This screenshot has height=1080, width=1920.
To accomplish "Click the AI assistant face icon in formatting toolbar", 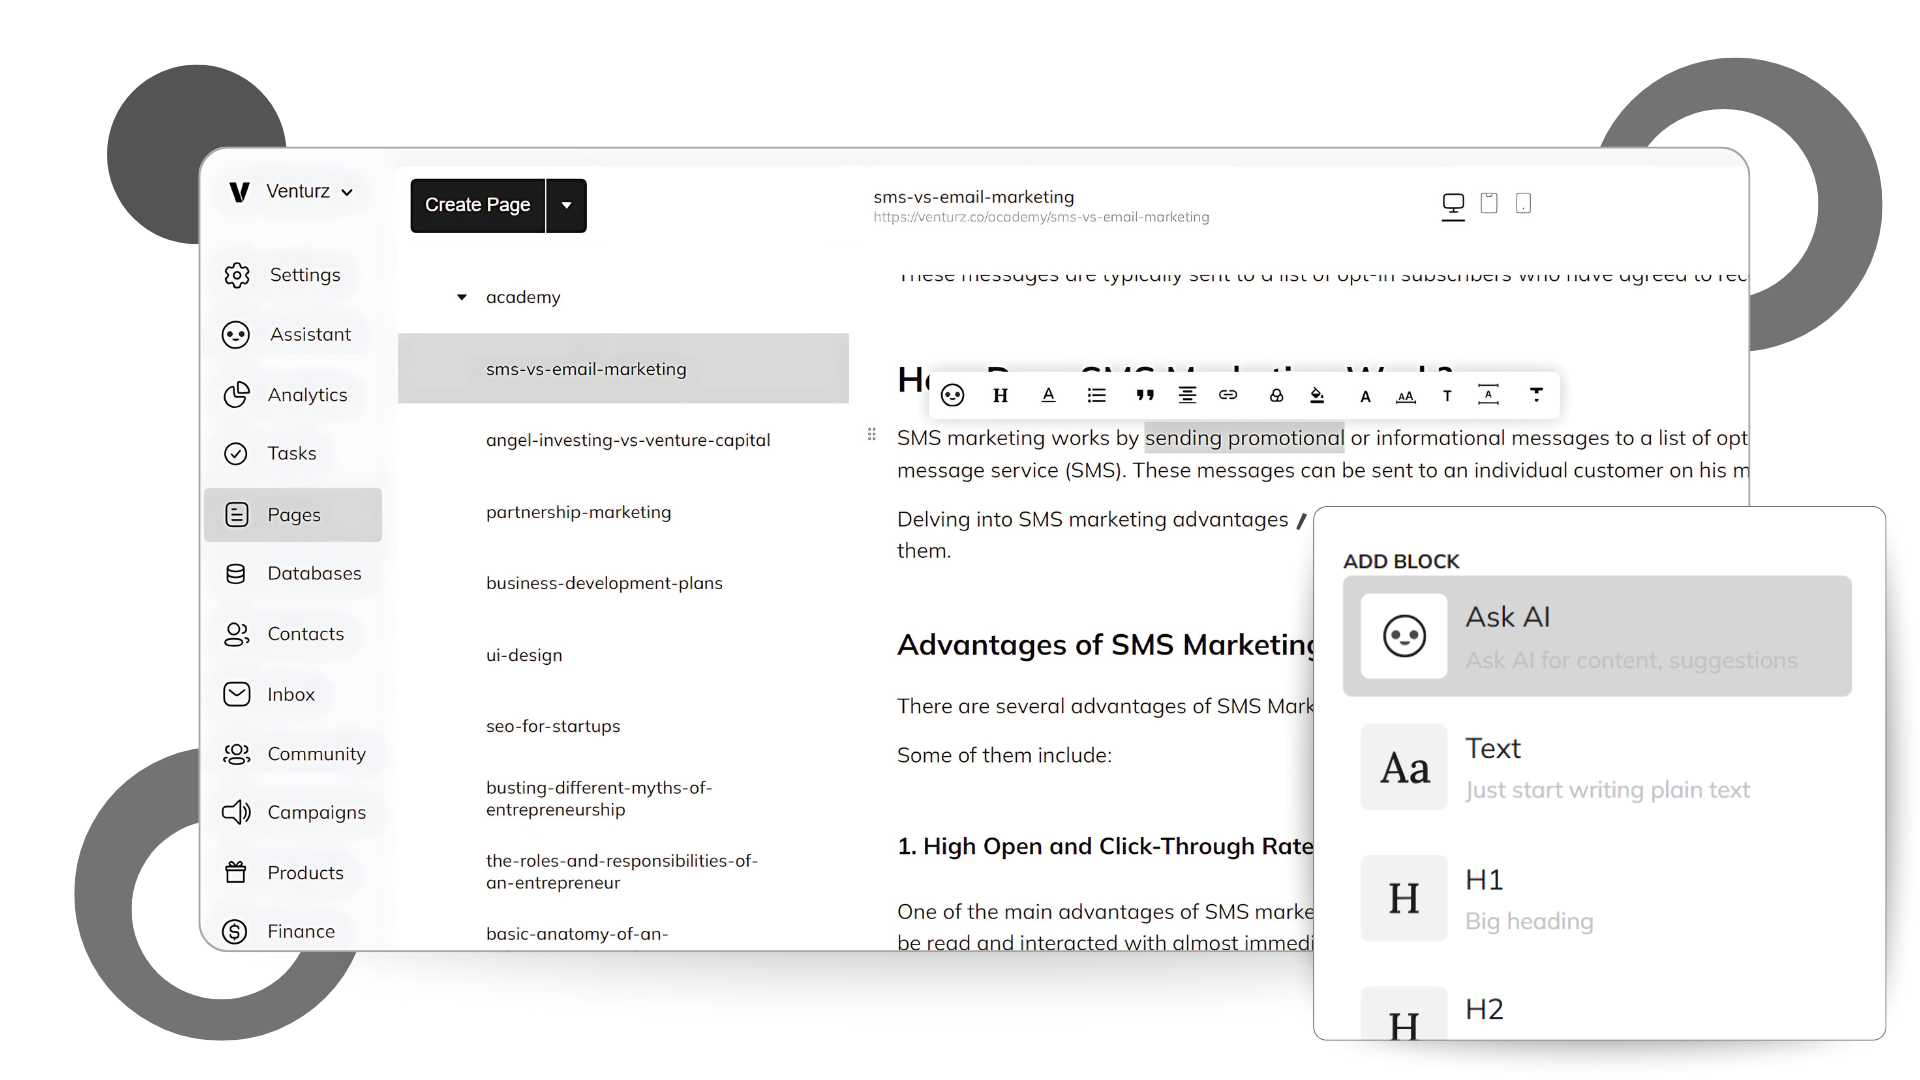I will click(x=952, y=395).
